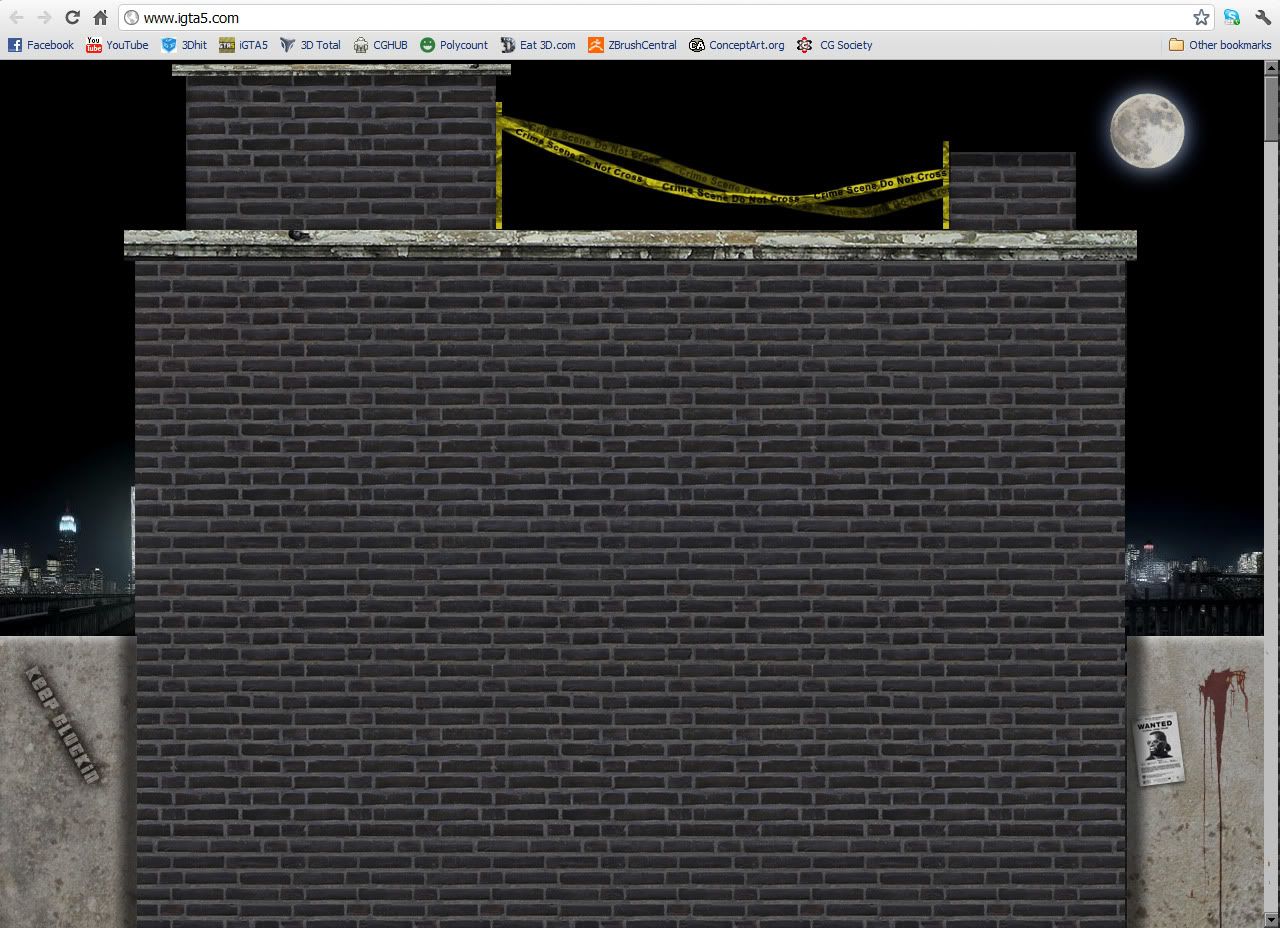Open the iGTA5 bookmark
Screen dimensions: 1280x928
243,45
